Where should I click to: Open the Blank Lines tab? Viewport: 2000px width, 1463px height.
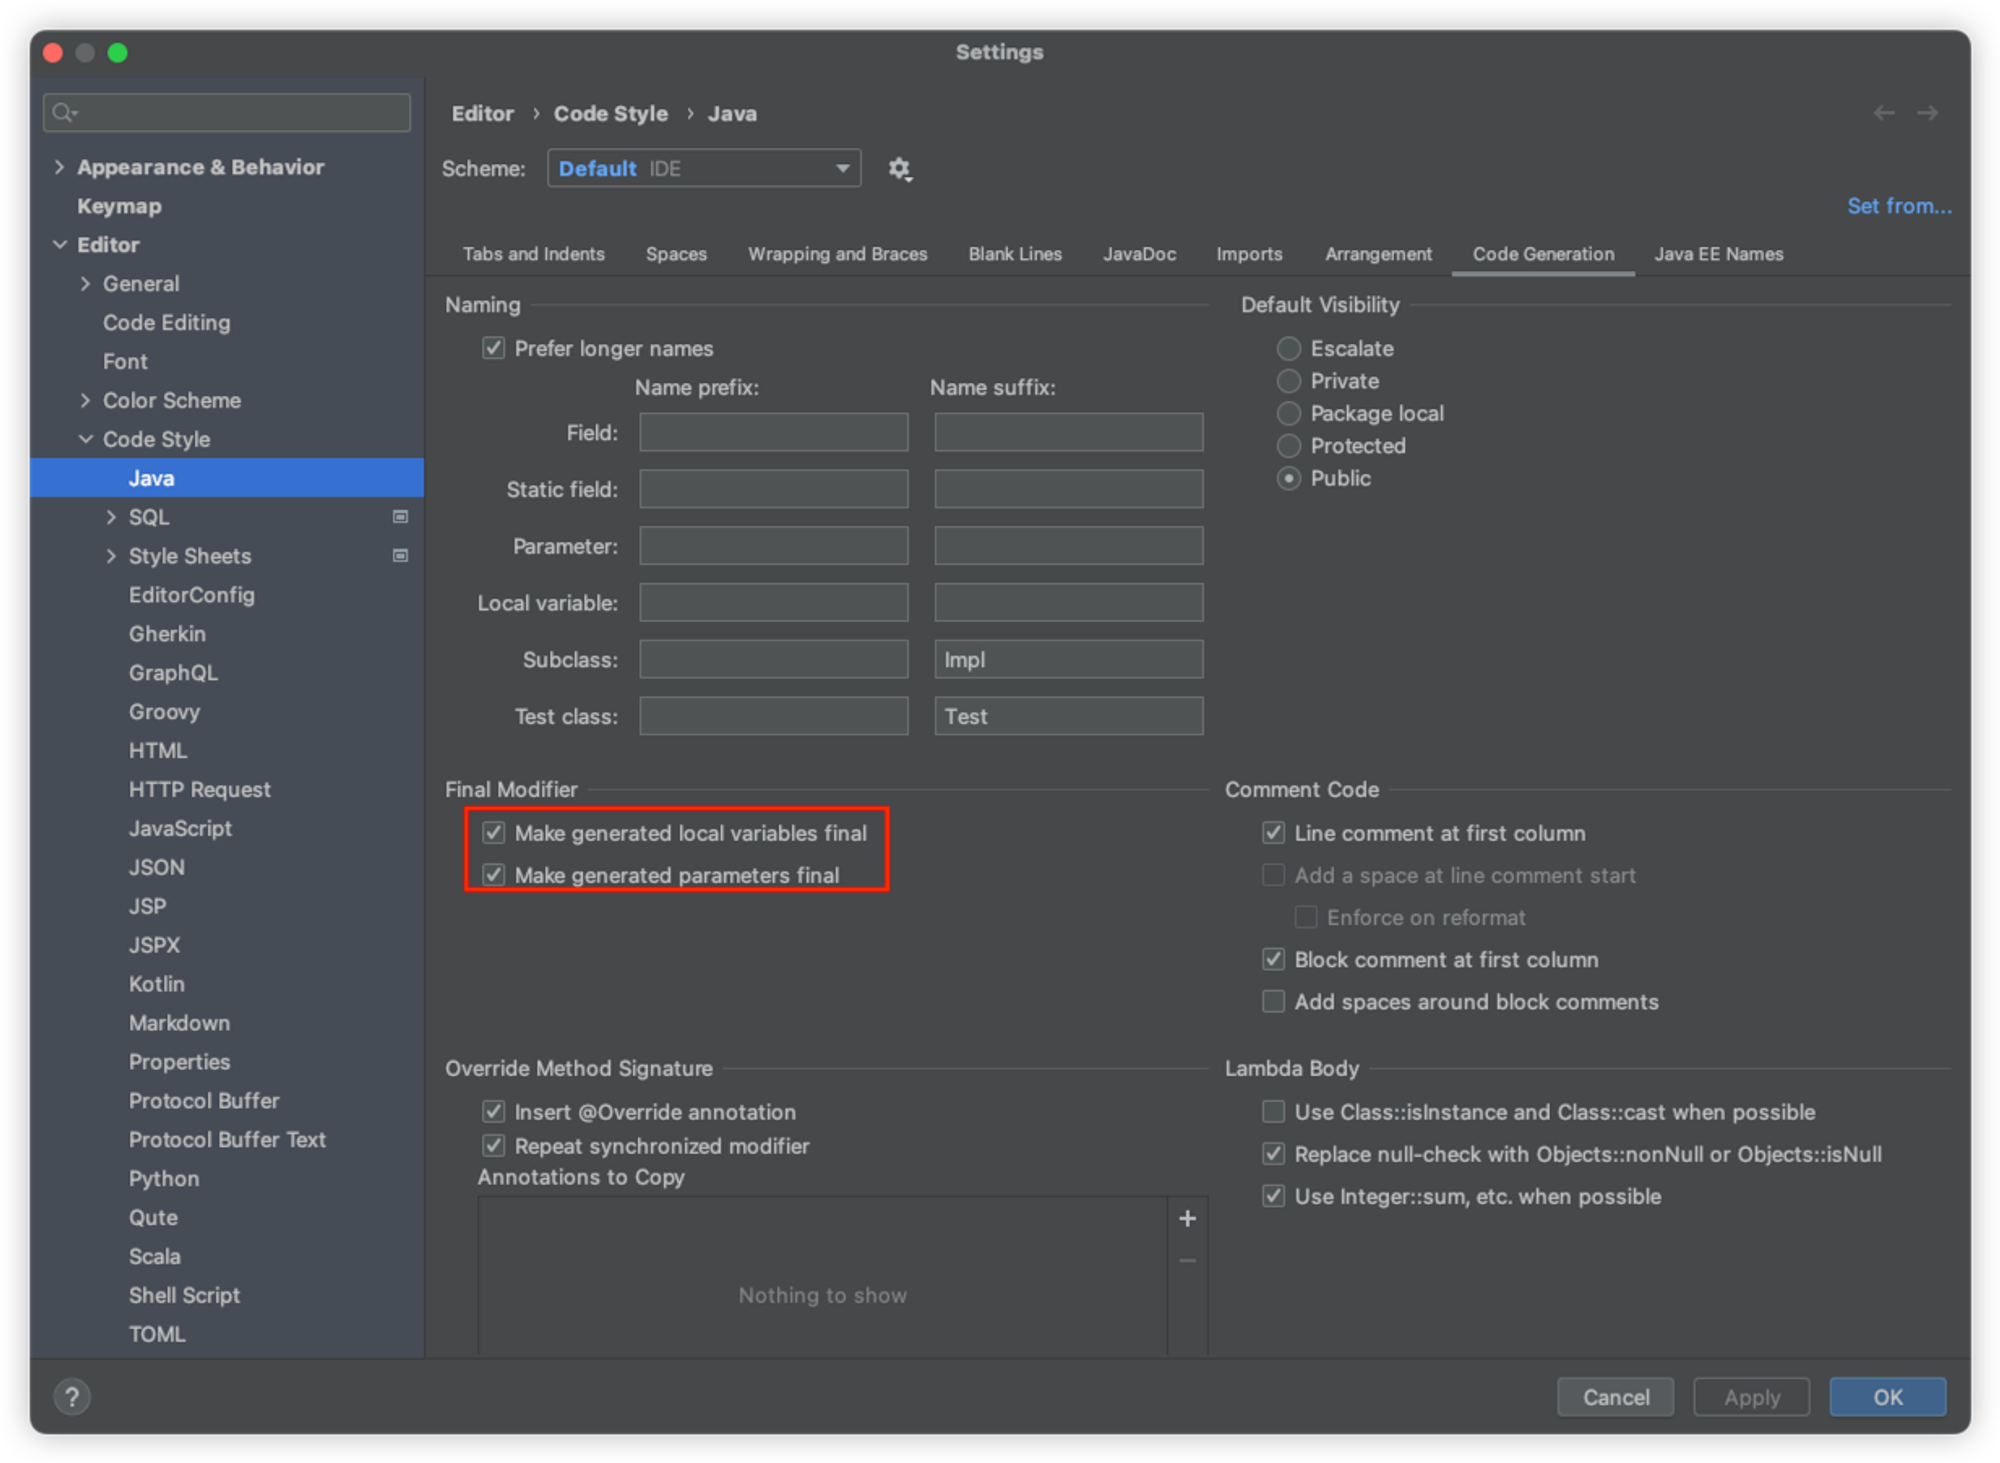click(x=1015, y=254)
